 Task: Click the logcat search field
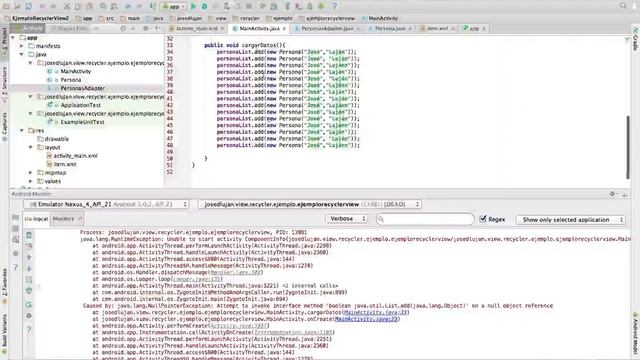click(425, 219)
